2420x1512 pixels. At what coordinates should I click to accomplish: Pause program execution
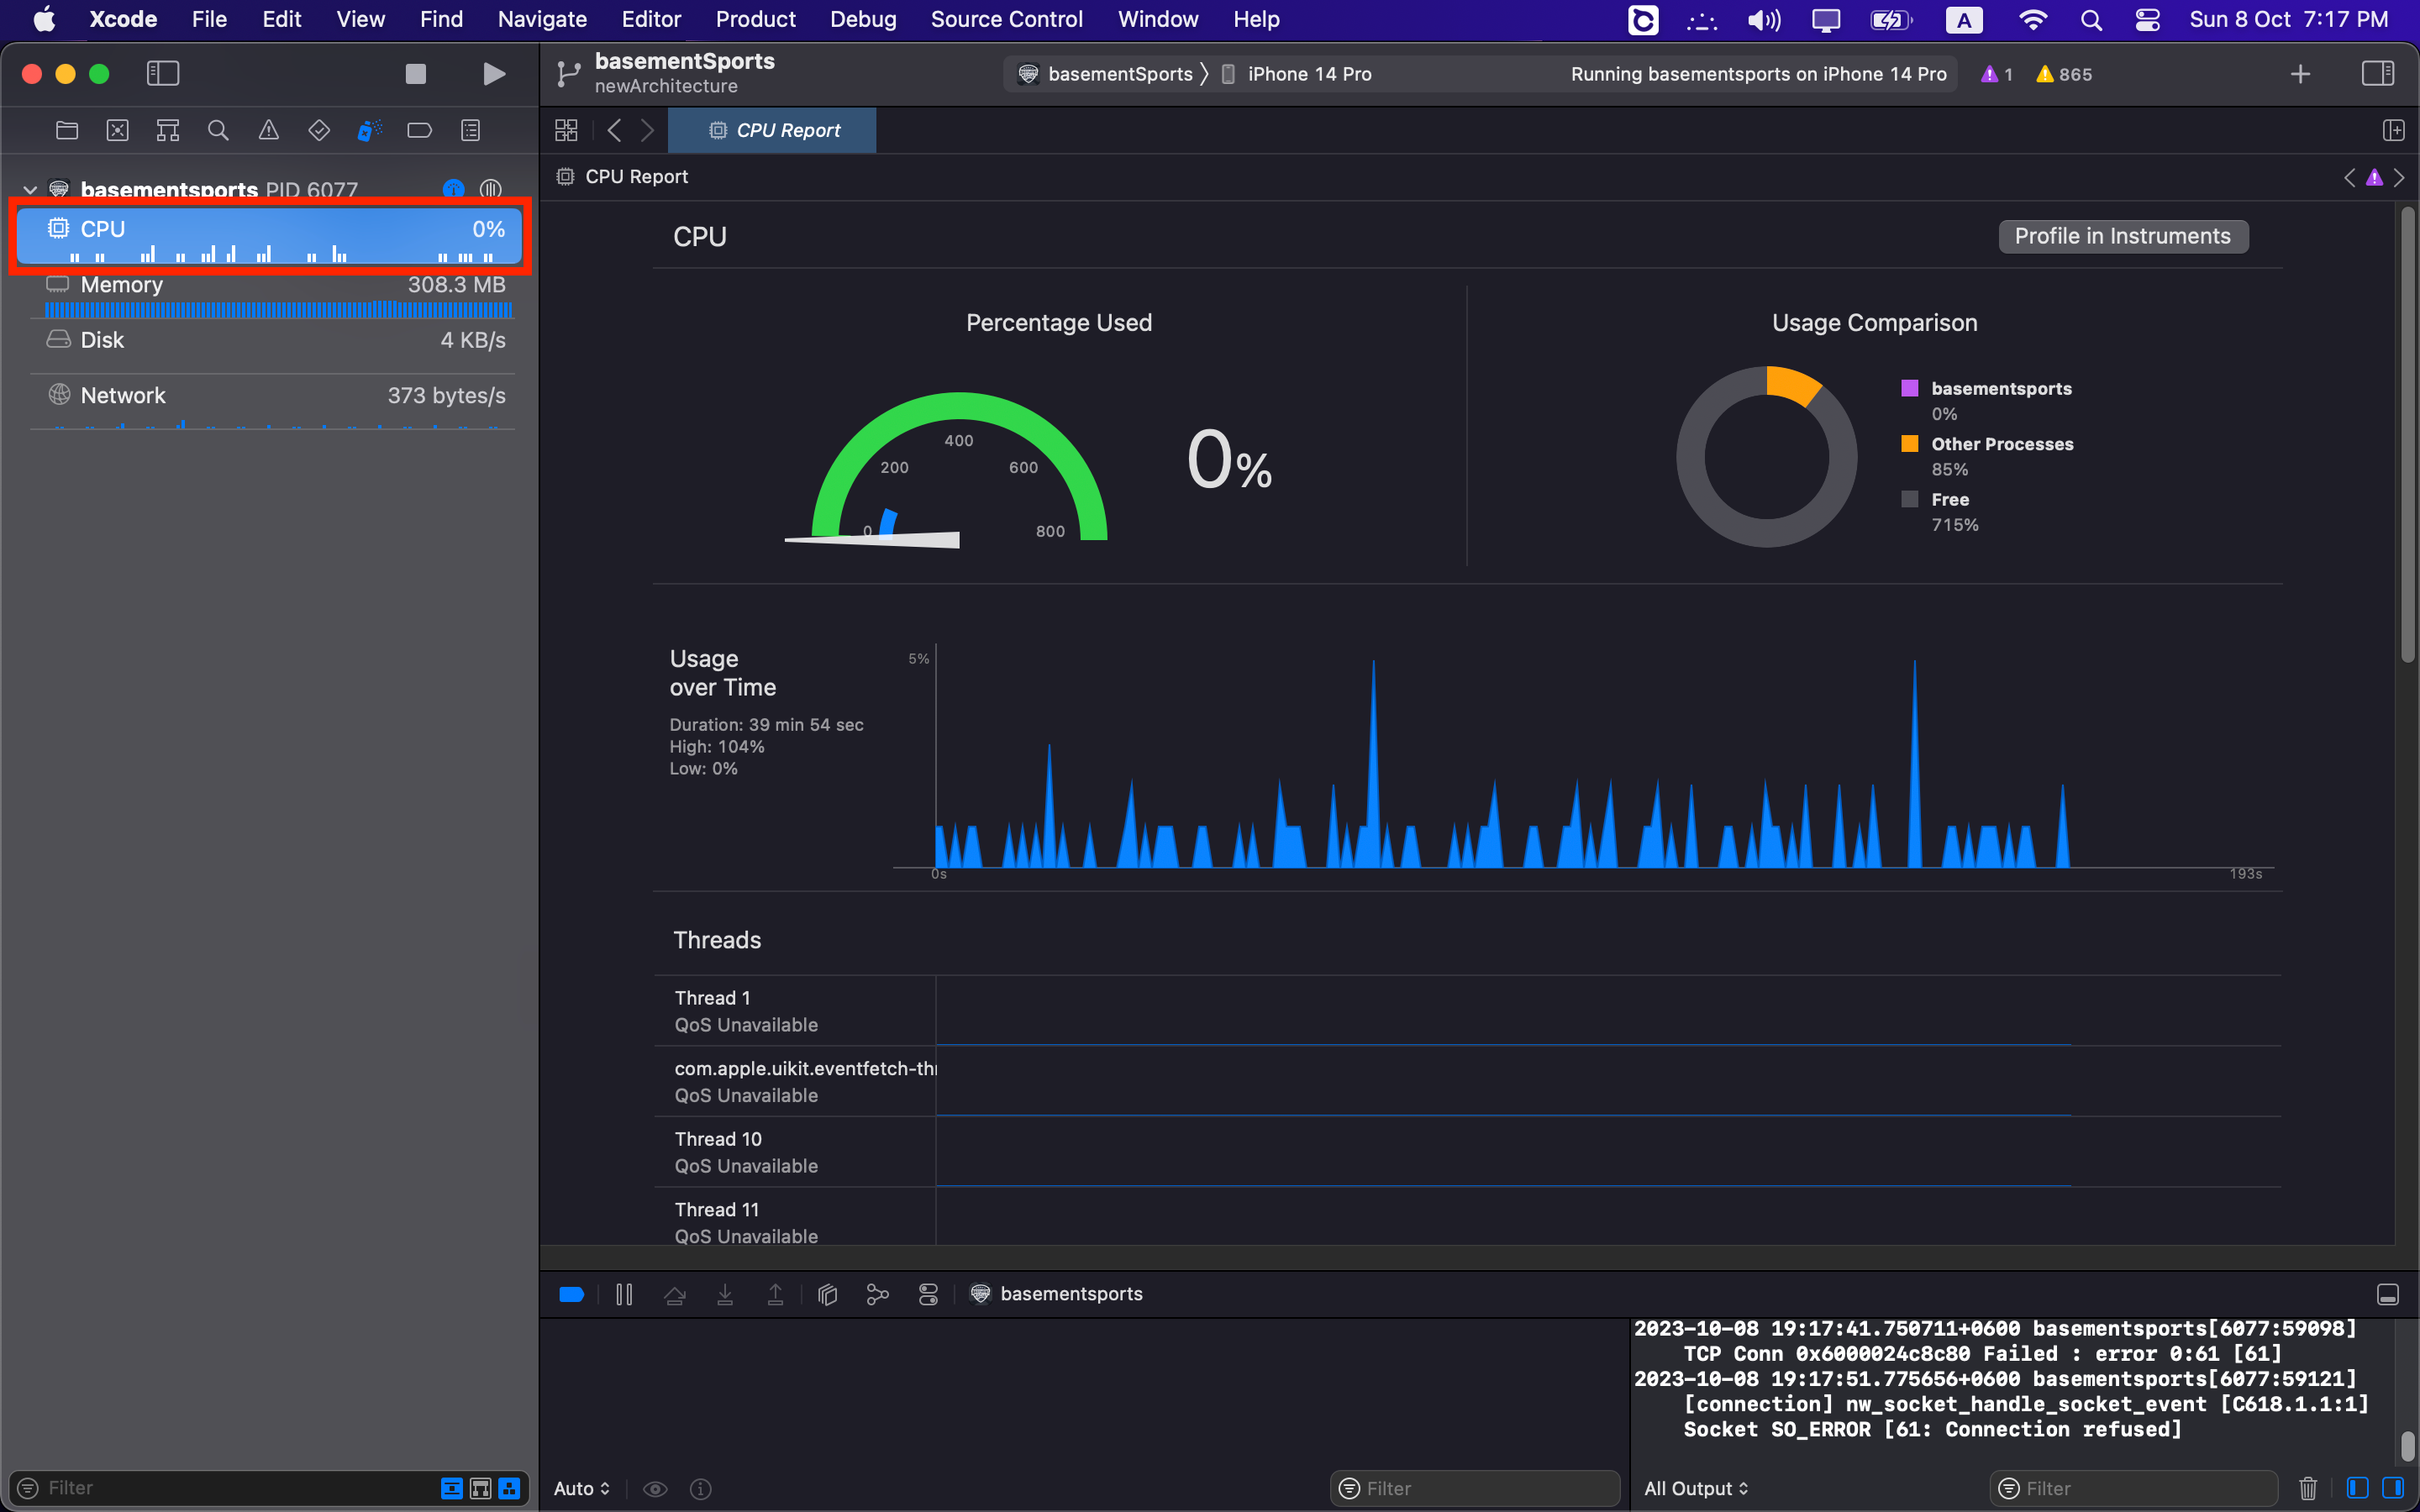(624, 1294)
